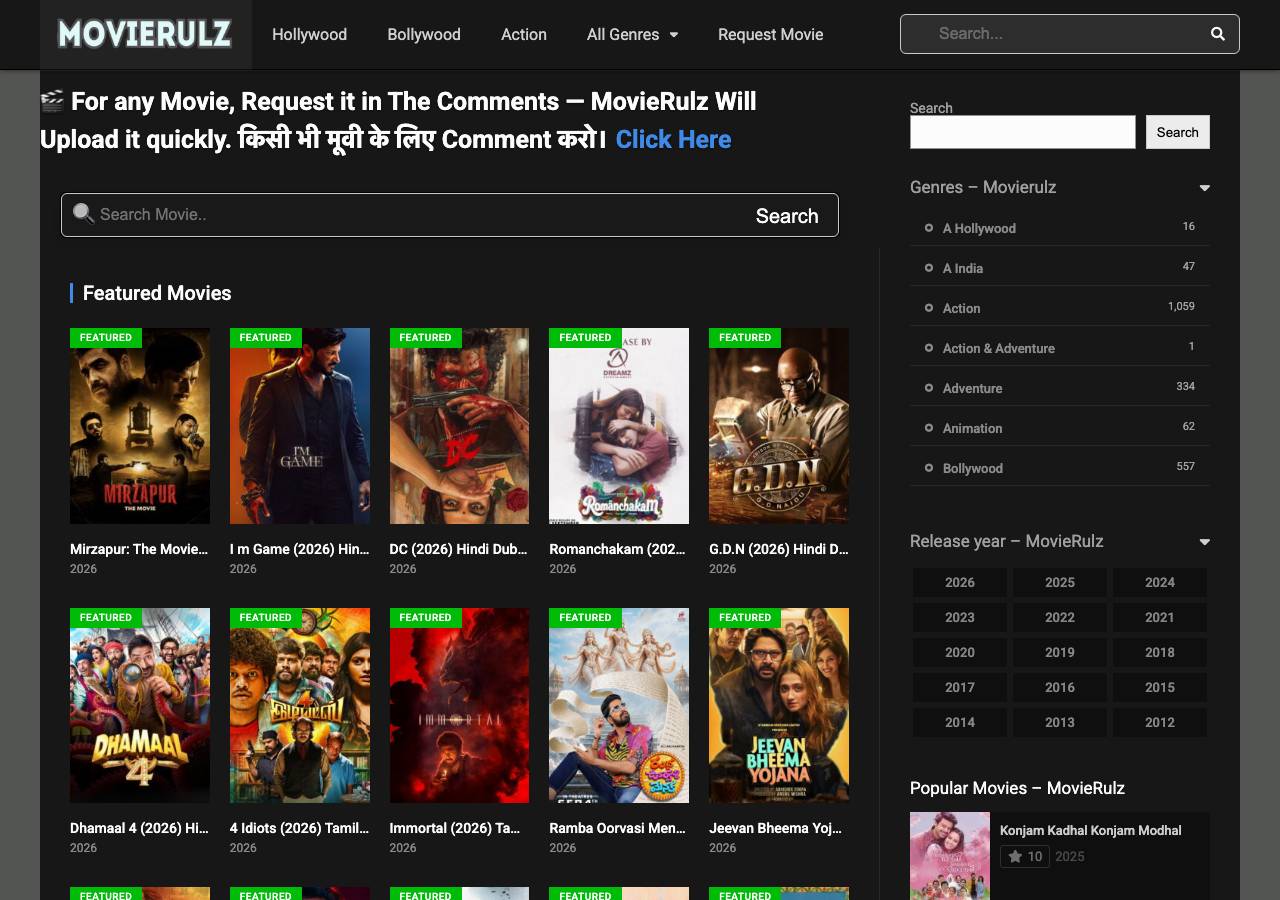Open the Request Movie page
The image size is (1280, 900).
771,34
